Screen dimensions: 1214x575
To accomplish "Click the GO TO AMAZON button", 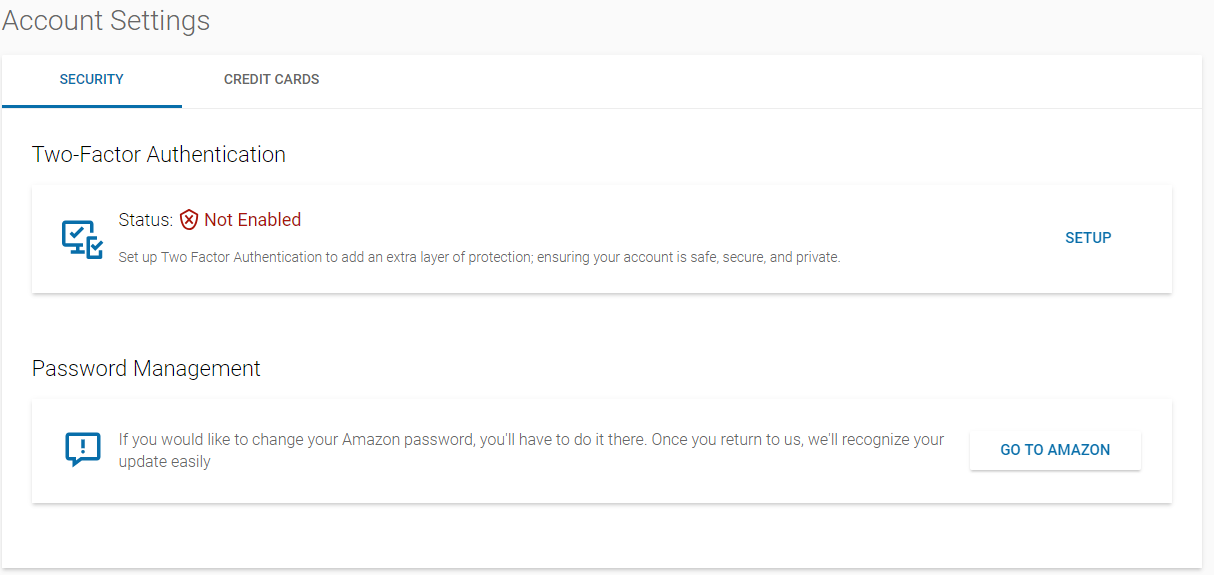I will 1055,450.
